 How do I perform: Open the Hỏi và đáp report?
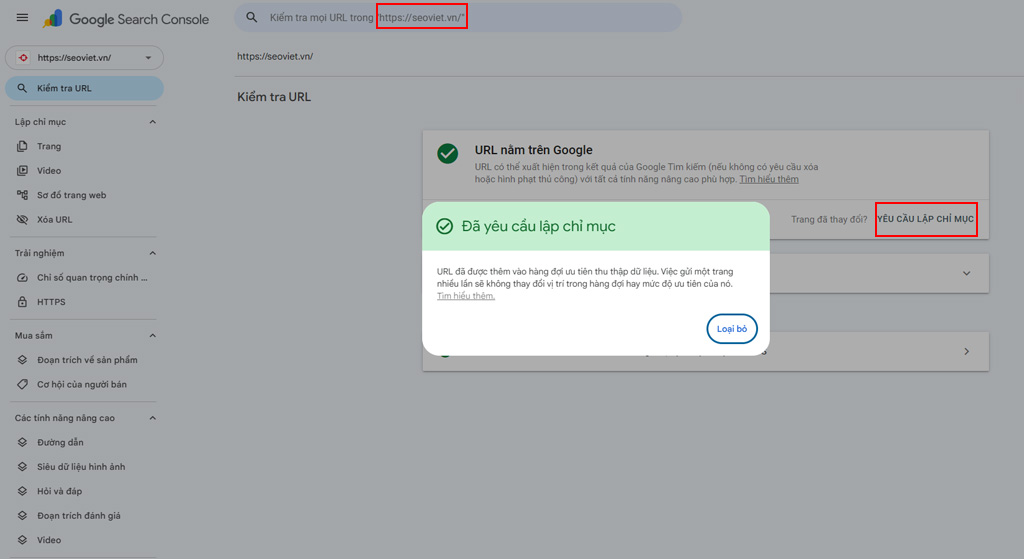click(x=59, y=491)
